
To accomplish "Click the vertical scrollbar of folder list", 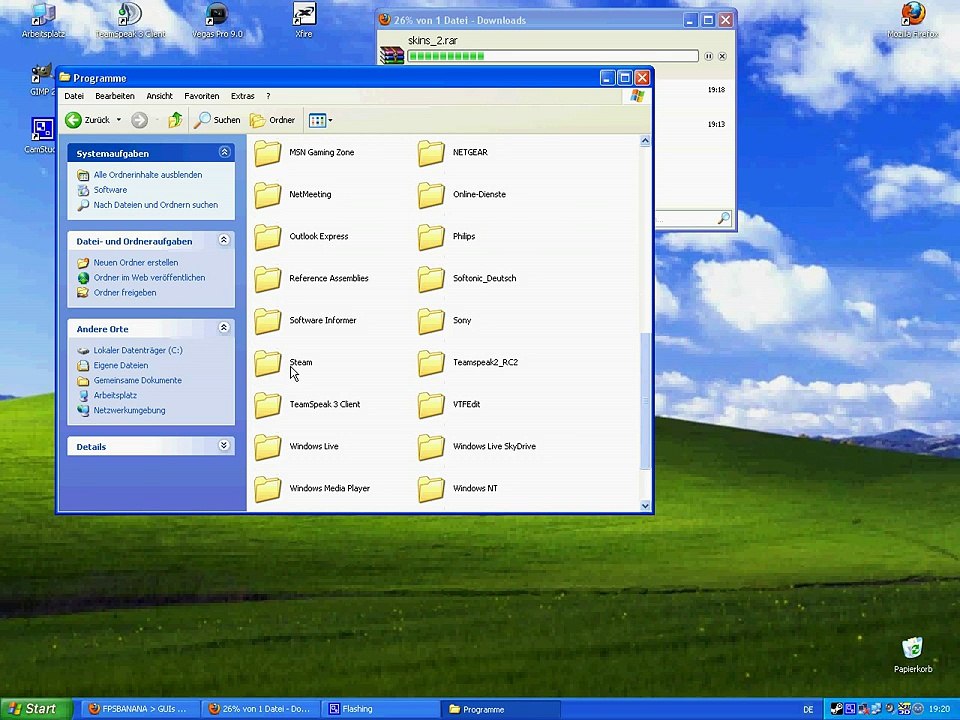I will 645,400.
